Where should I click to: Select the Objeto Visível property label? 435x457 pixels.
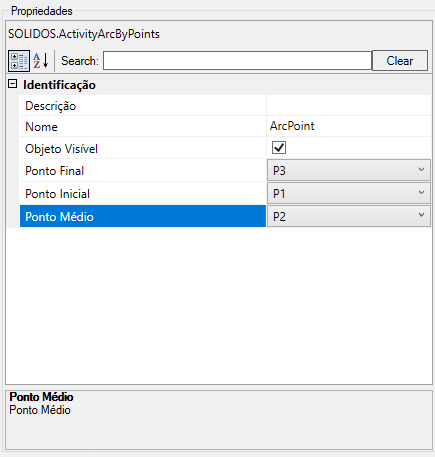tap(61, 149)
